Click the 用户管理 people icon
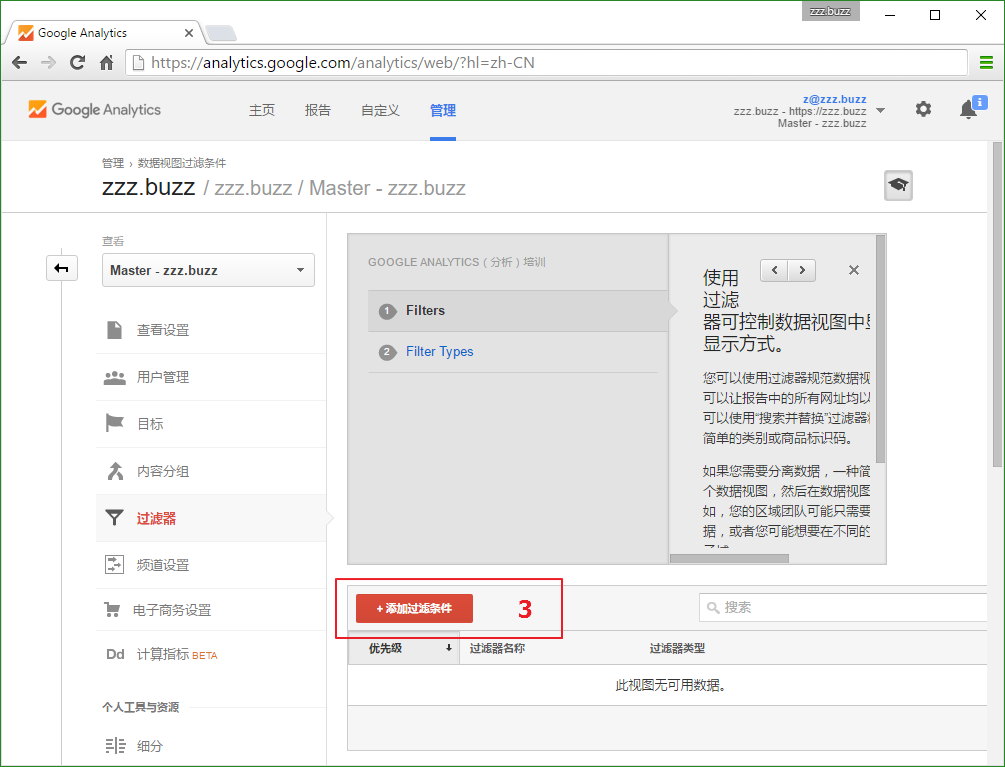The width and height of the screenshot is (1005, 767). coord(115,377)
